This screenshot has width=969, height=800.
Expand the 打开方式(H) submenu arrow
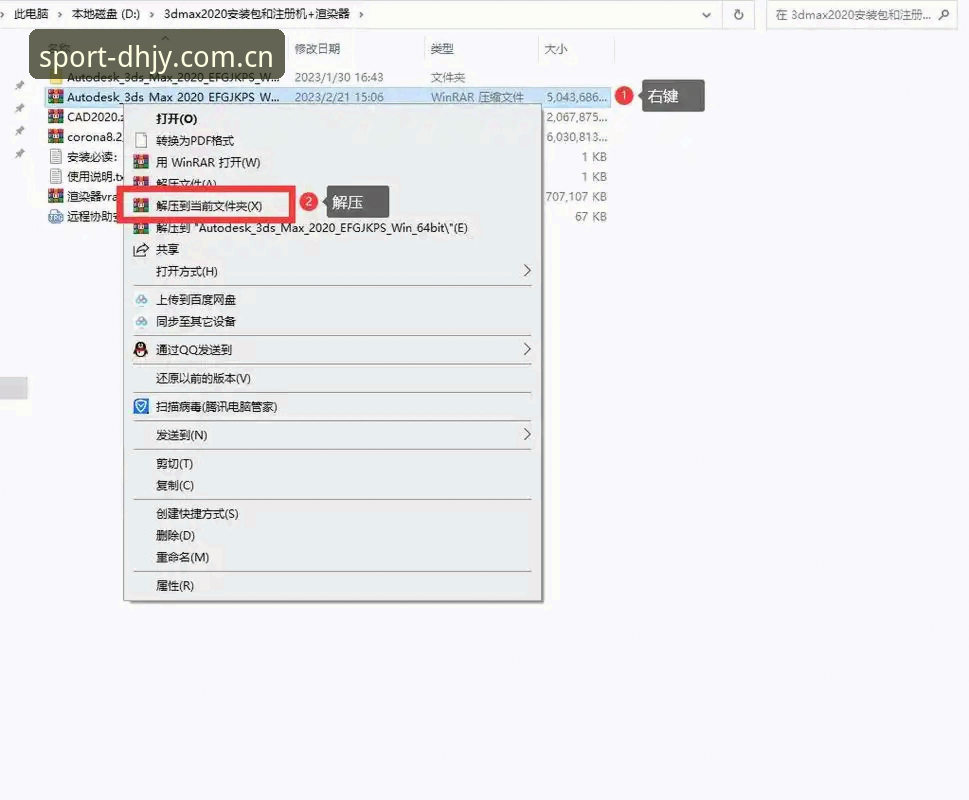[x=527, y=271]
